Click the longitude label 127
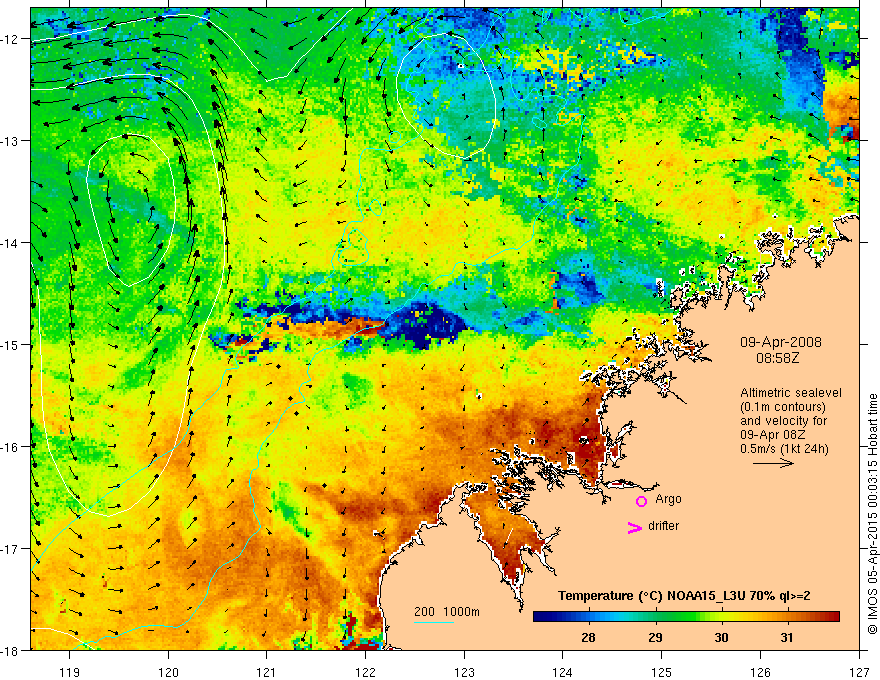880x680 pixels. 858,672
